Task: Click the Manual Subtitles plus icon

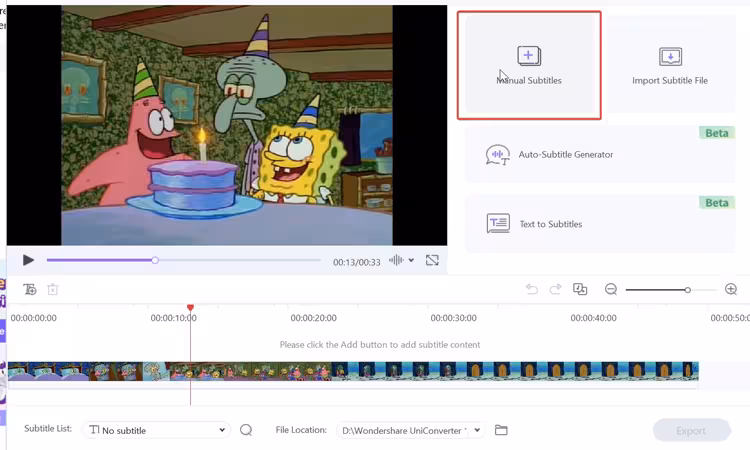Action: tap(529, 55)
